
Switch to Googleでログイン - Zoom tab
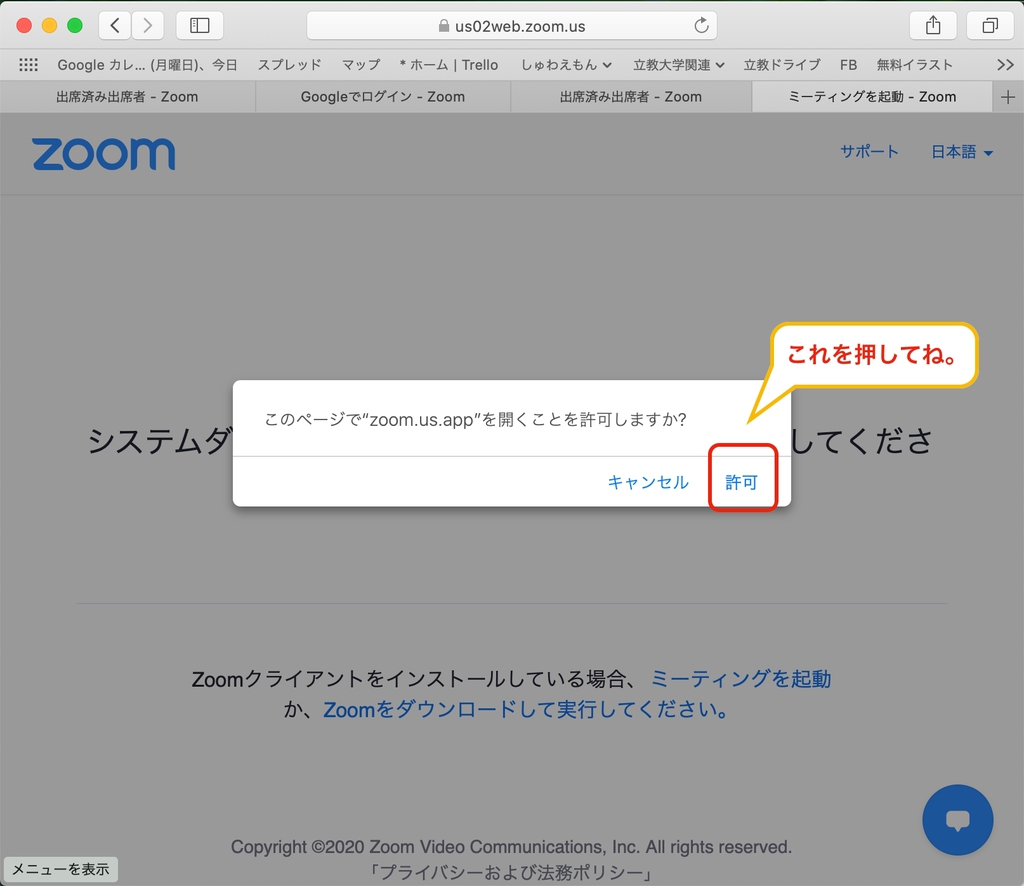point(383,97)
